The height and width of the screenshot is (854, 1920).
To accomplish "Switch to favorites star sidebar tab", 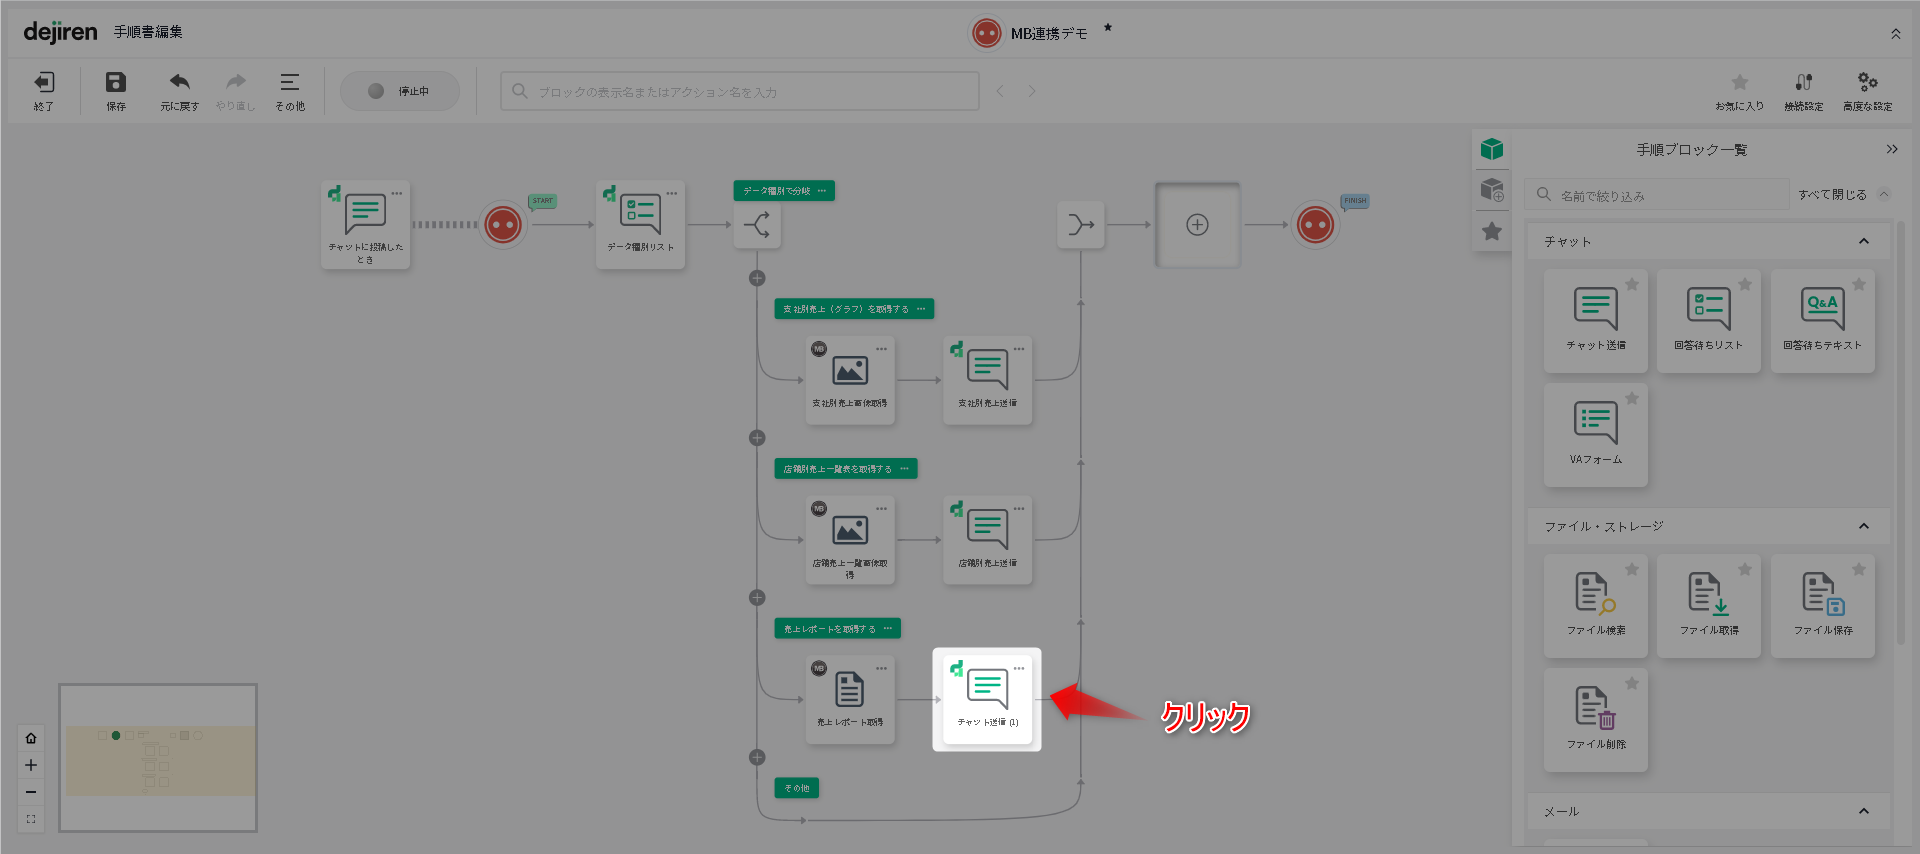I will (x=1492, y=231).
